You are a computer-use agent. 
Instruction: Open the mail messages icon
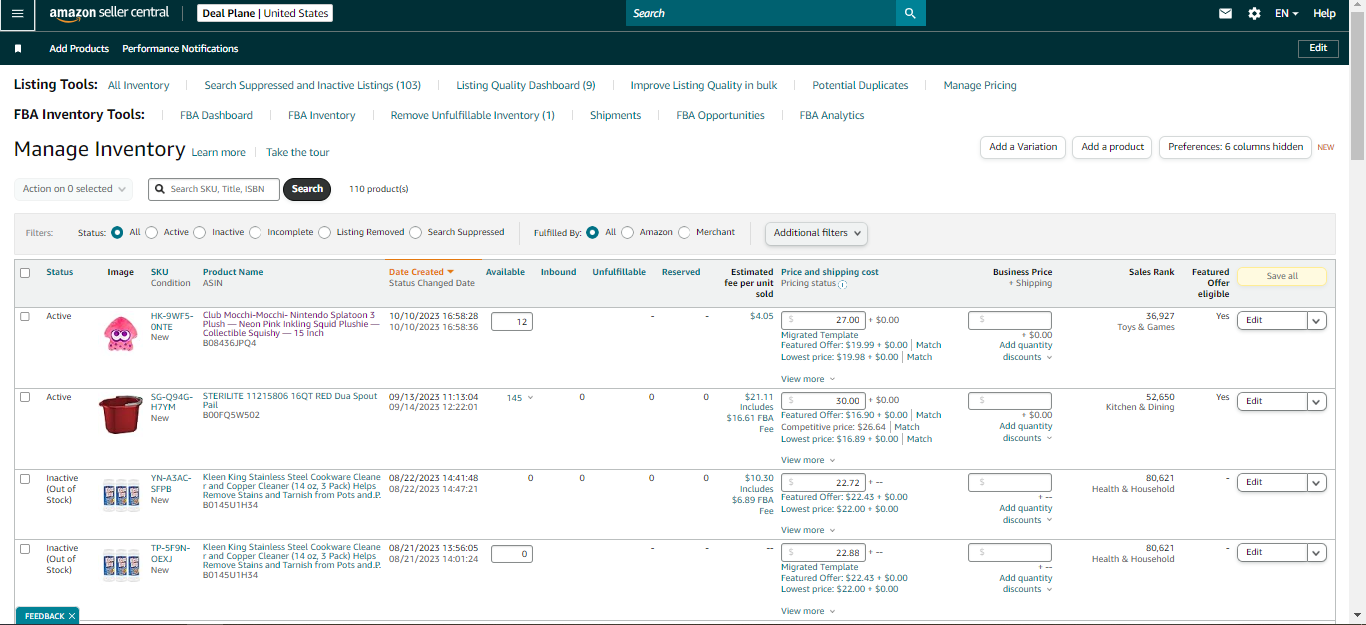(x=1225, y=13)
